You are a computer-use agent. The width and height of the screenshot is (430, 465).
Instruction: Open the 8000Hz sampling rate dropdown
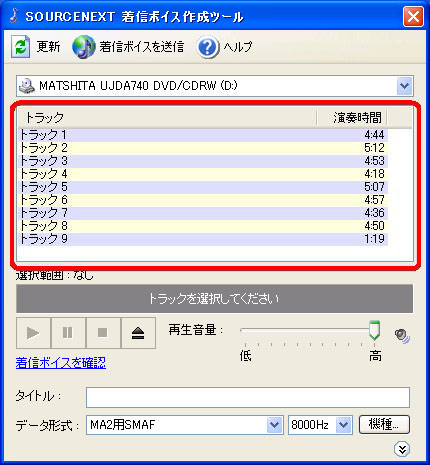point(344,425)
